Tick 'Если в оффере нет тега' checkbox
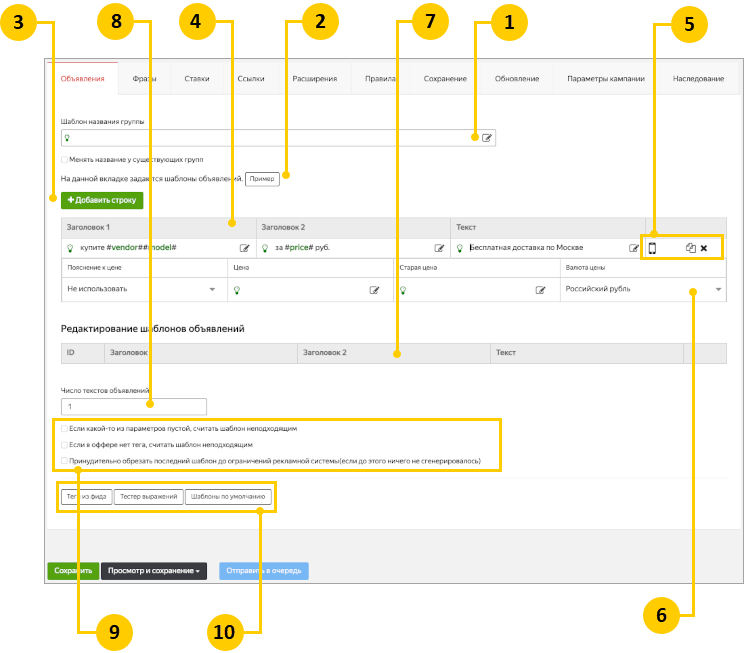Screen dimensions: 744x653 (65, 444)
